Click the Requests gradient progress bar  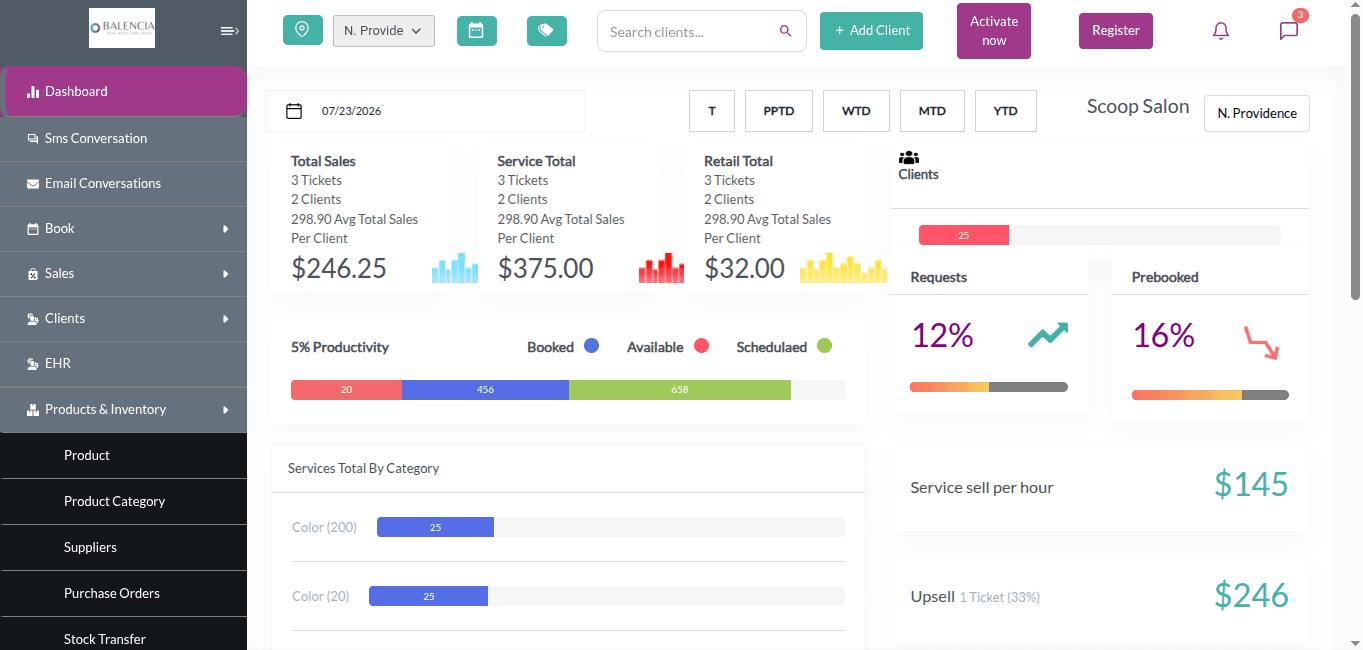tap(989, 387)
